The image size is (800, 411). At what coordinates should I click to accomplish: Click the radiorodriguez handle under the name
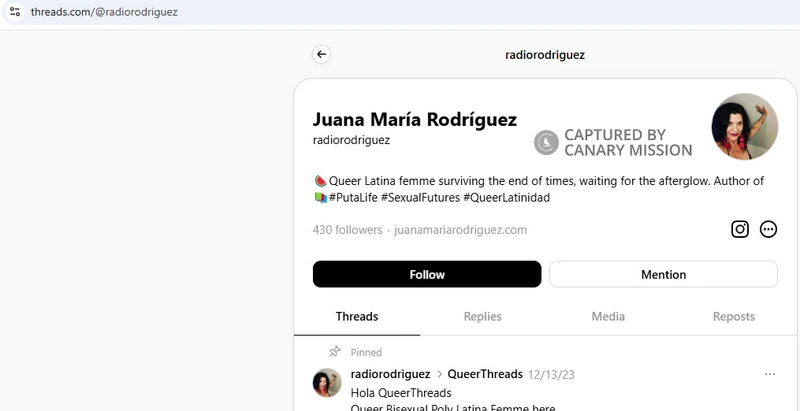pyautogui.click(x=351, y=140)
